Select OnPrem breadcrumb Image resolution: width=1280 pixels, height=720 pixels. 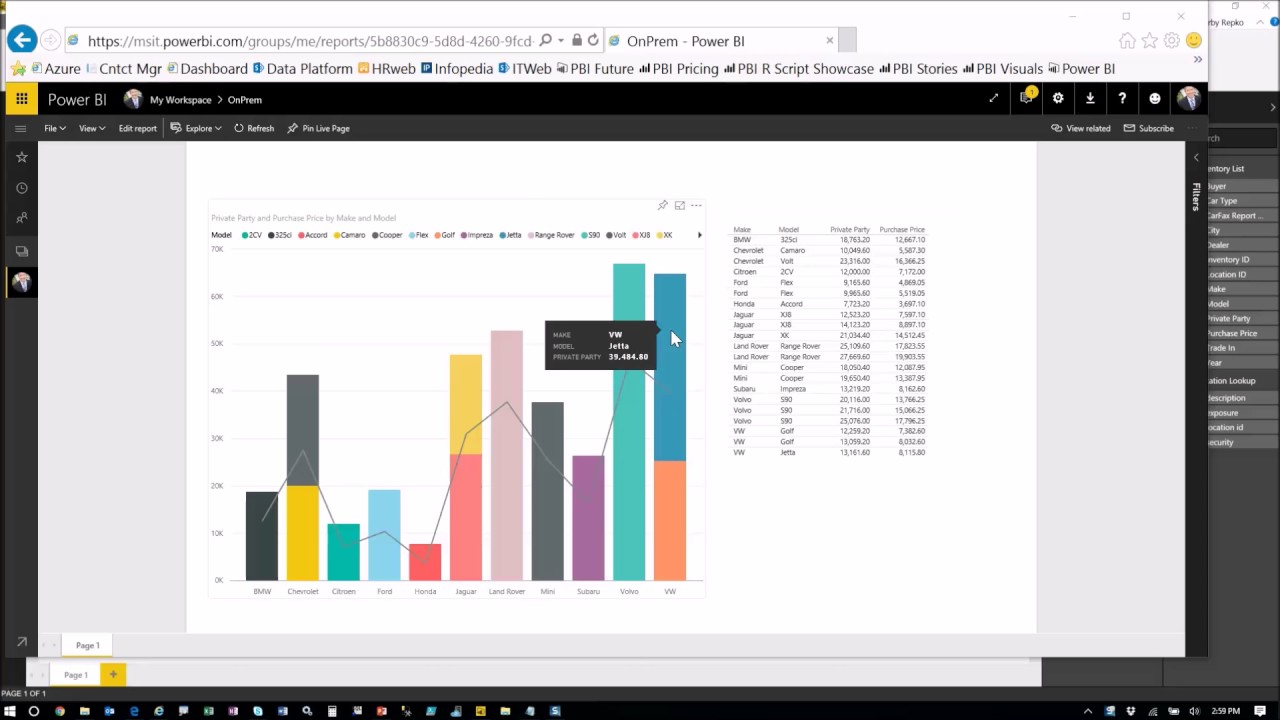click(244, 100)
